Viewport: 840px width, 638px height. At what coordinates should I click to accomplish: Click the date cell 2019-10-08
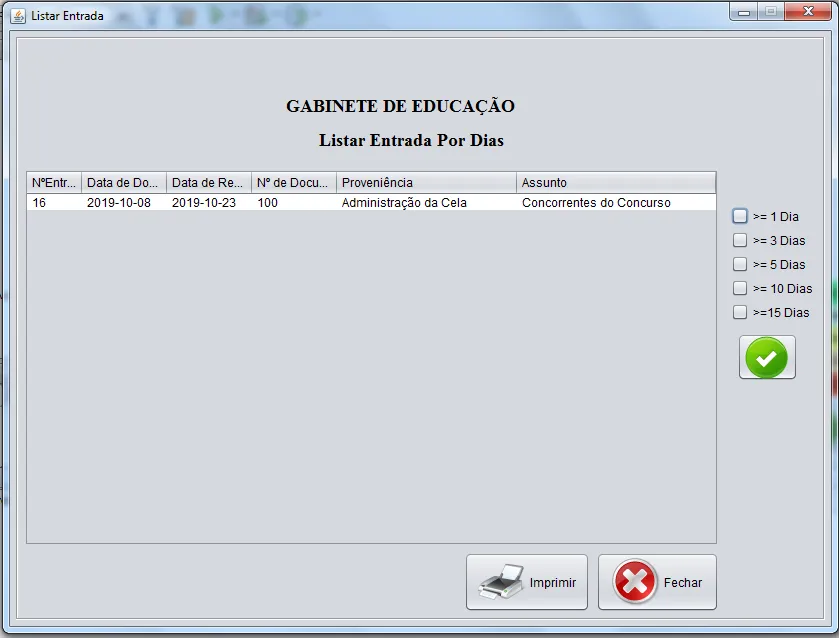pos(124,202)
